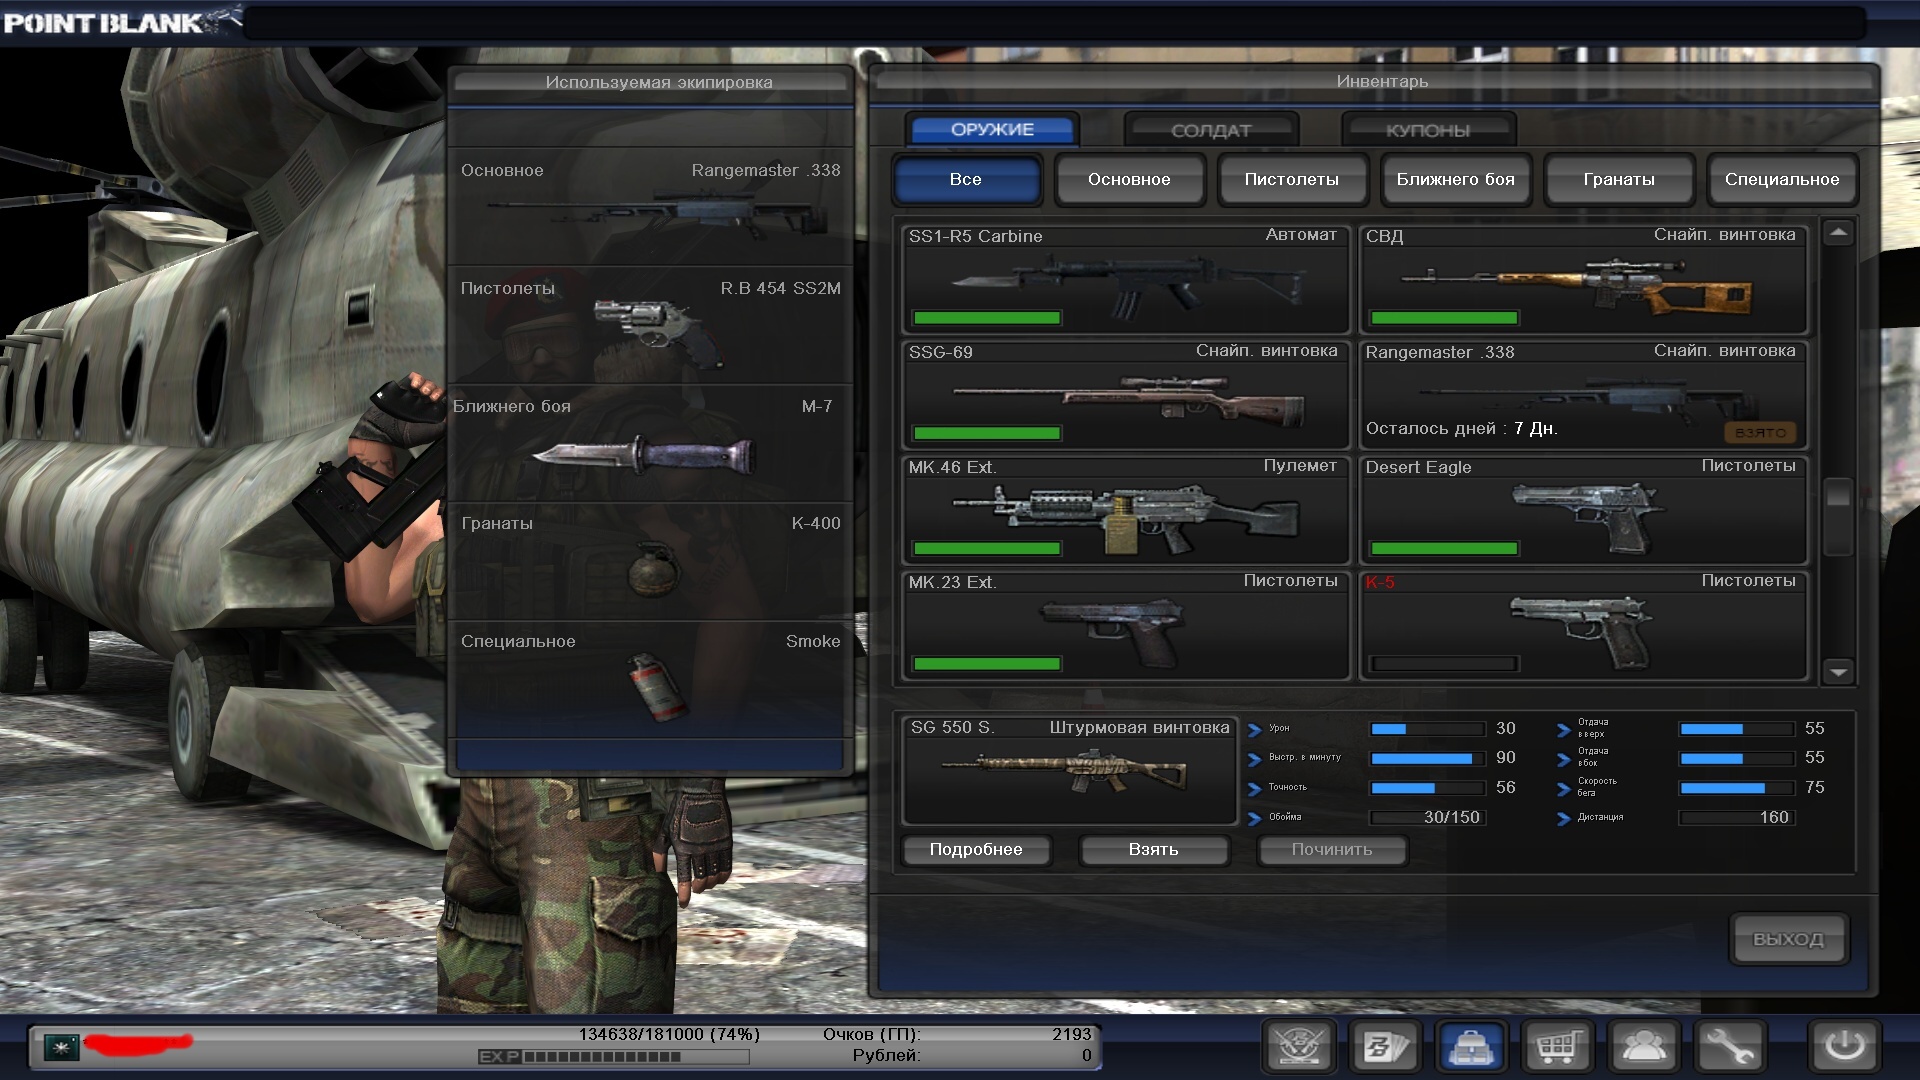
Task: Click the Подробнее button
Action: (x=975, y=849)
